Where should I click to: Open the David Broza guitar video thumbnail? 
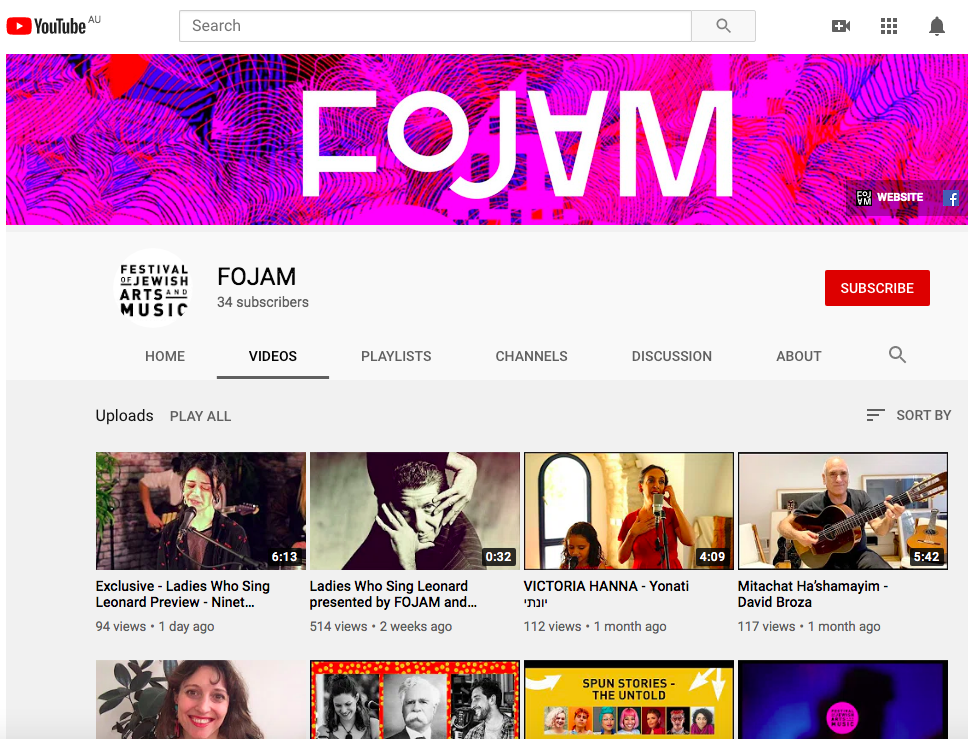[842, 511]
